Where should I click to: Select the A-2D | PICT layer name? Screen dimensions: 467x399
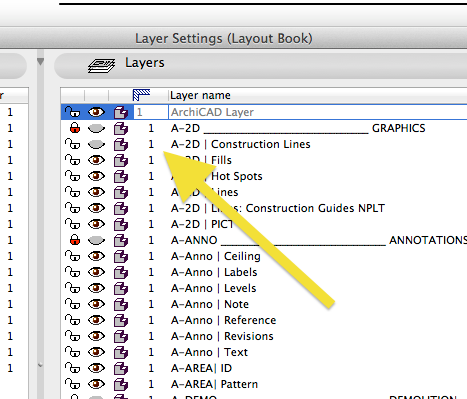[202, 224]
